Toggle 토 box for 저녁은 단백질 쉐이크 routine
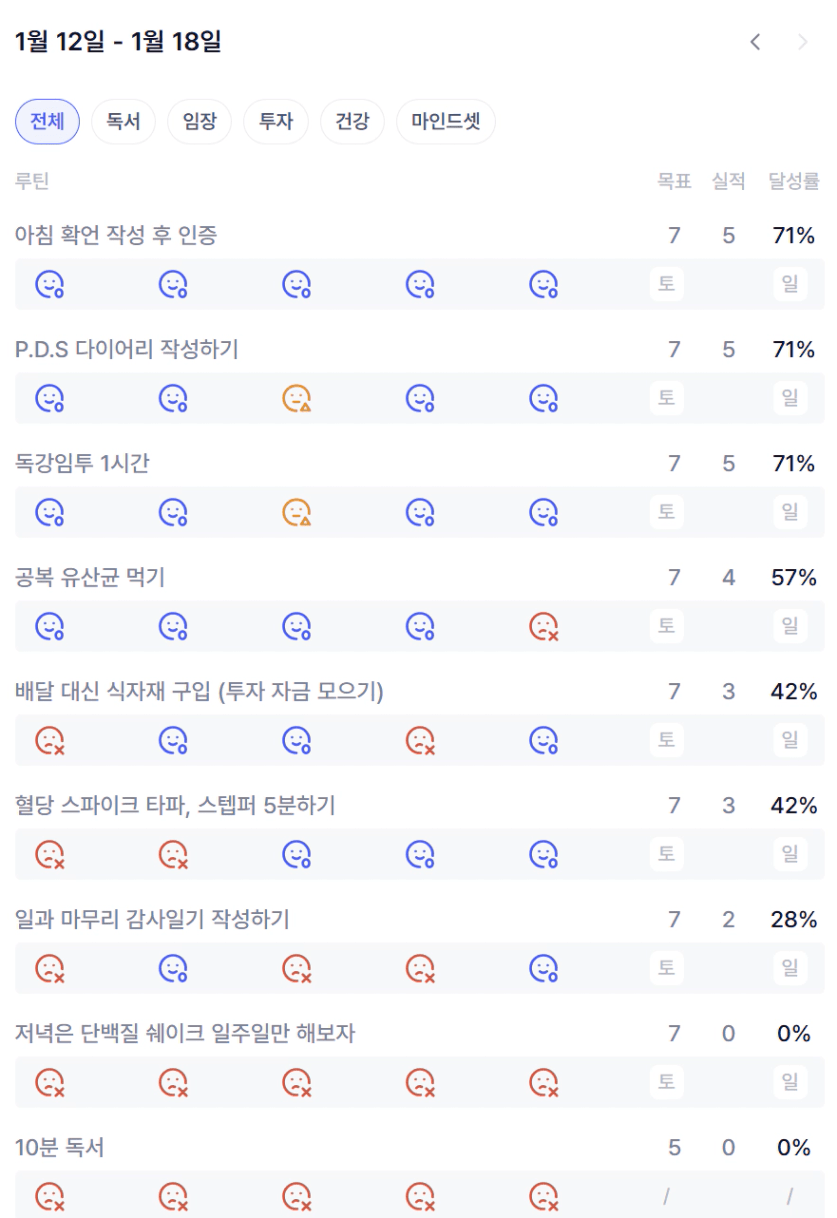837x1218 pixels. tap(666, 1082)
